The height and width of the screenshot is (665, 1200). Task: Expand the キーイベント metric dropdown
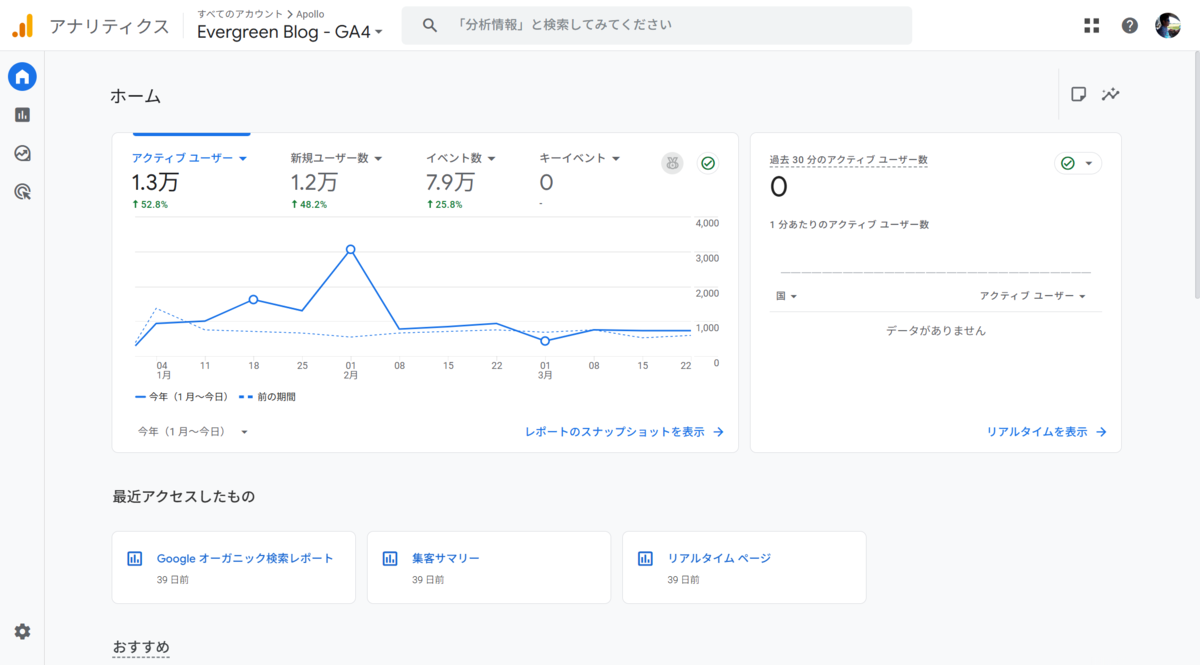(x=616, y=158)
